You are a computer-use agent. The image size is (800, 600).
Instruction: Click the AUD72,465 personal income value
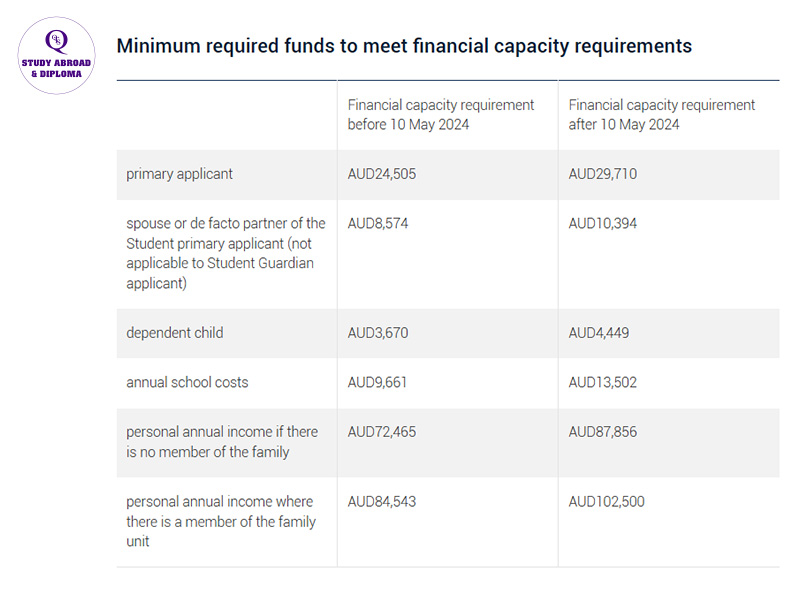382,432
